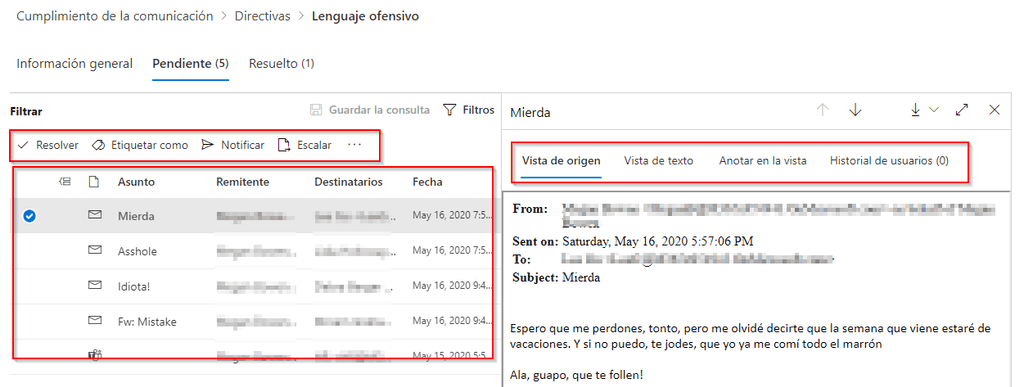Viewport: 1024px width, 387px height.
Task: Click the Escalar button
Action: (x=304, y=145)
